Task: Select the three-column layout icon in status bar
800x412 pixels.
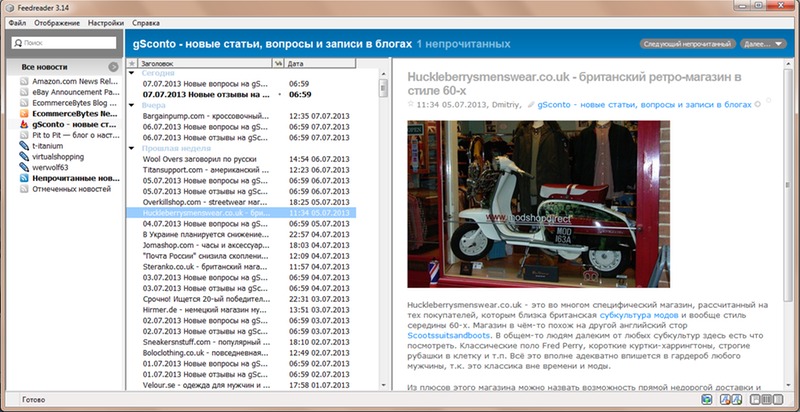Action: click(767, 400)
